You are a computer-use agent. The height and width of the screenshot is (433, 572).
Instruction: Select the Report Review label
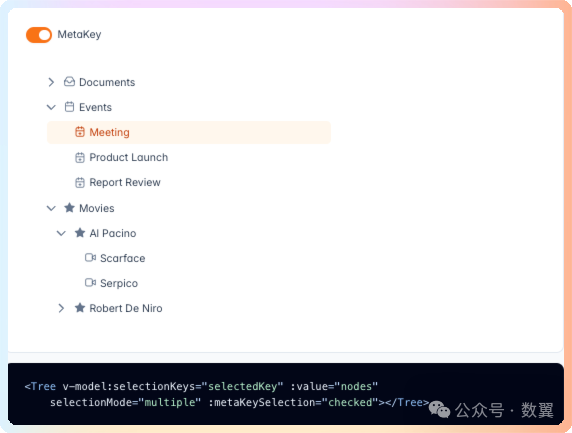pyautogui.click(x=125, y=182)
